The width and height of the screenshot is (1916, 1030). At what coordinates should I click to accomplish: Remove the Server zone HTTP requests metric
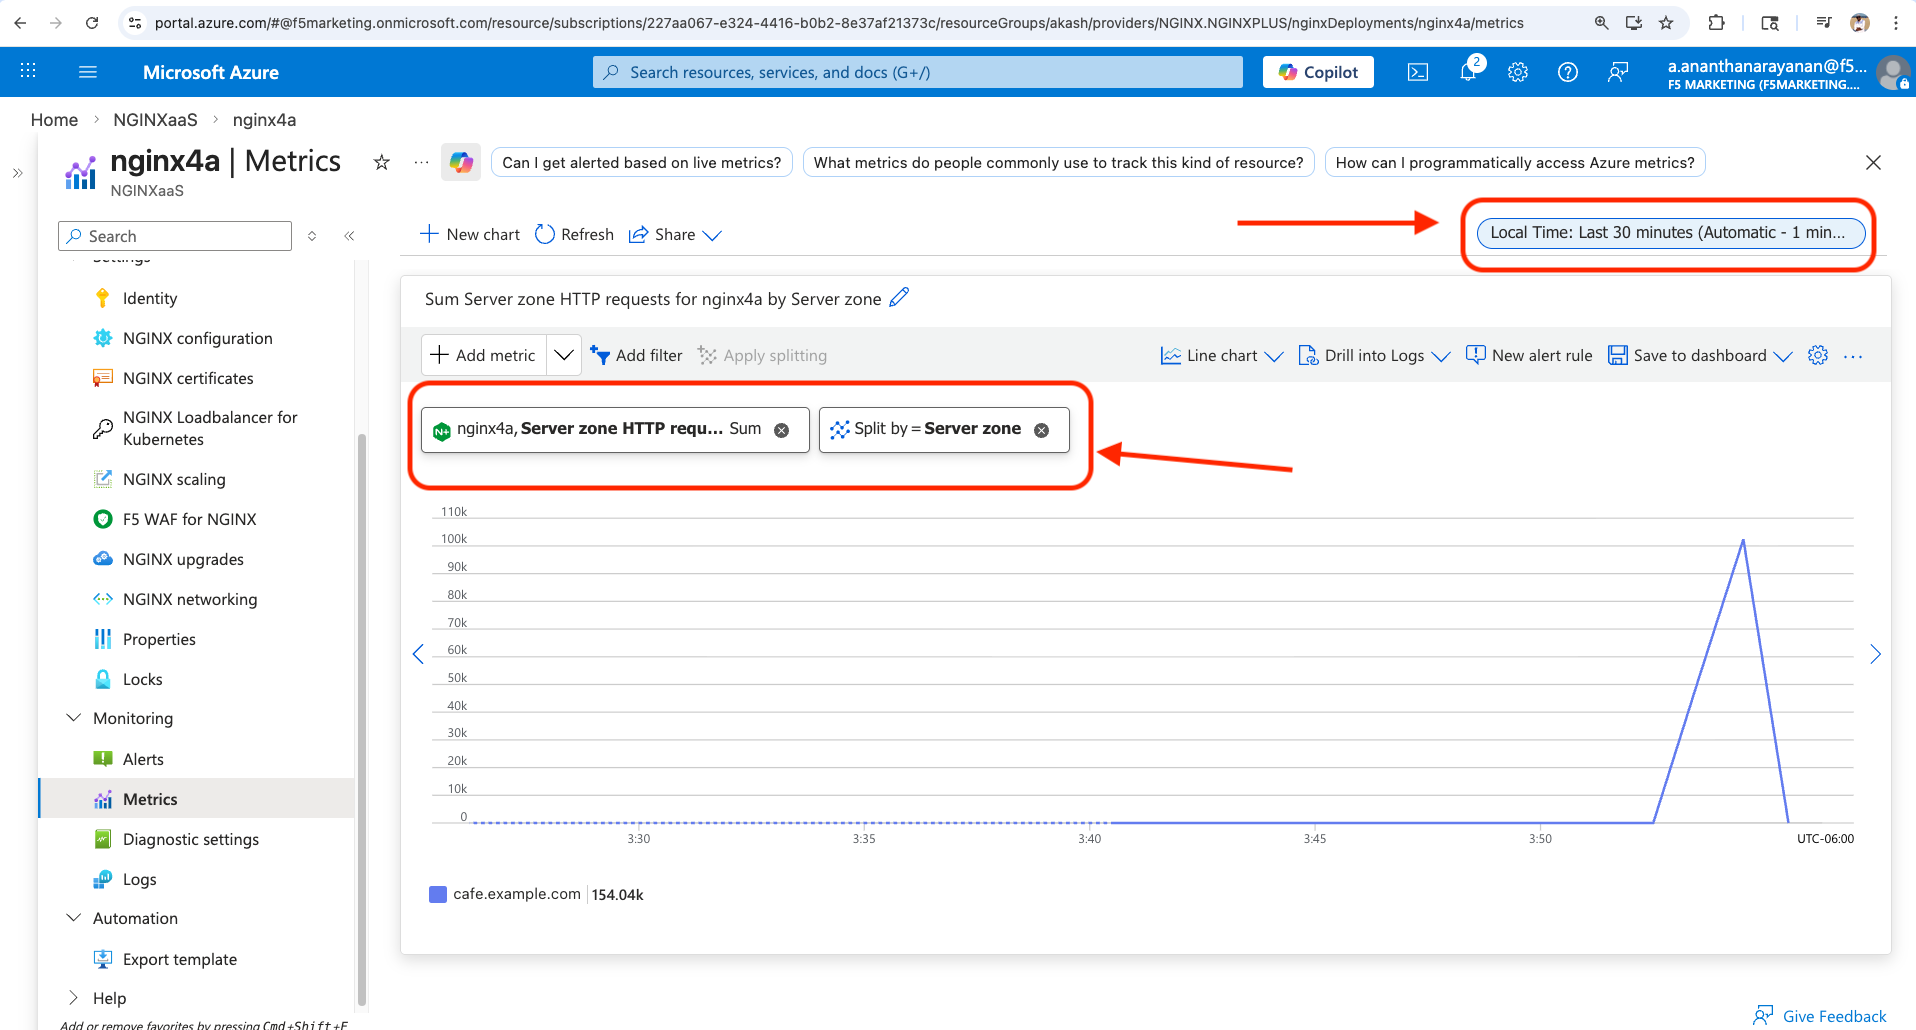coord(782,430)
